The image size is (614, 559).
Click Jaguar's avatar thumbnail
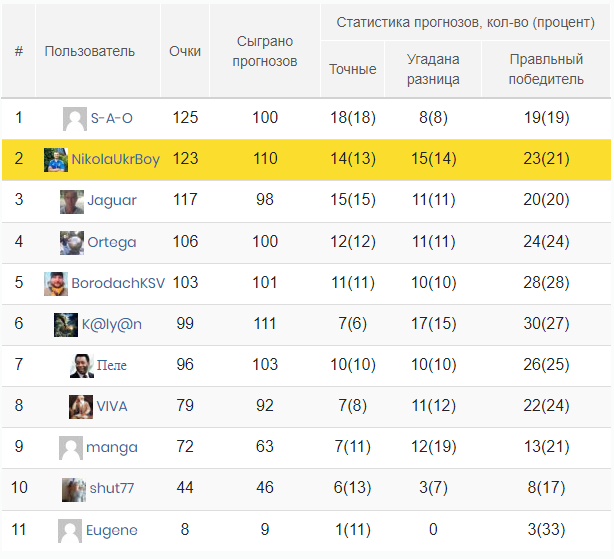coord(72,201)
